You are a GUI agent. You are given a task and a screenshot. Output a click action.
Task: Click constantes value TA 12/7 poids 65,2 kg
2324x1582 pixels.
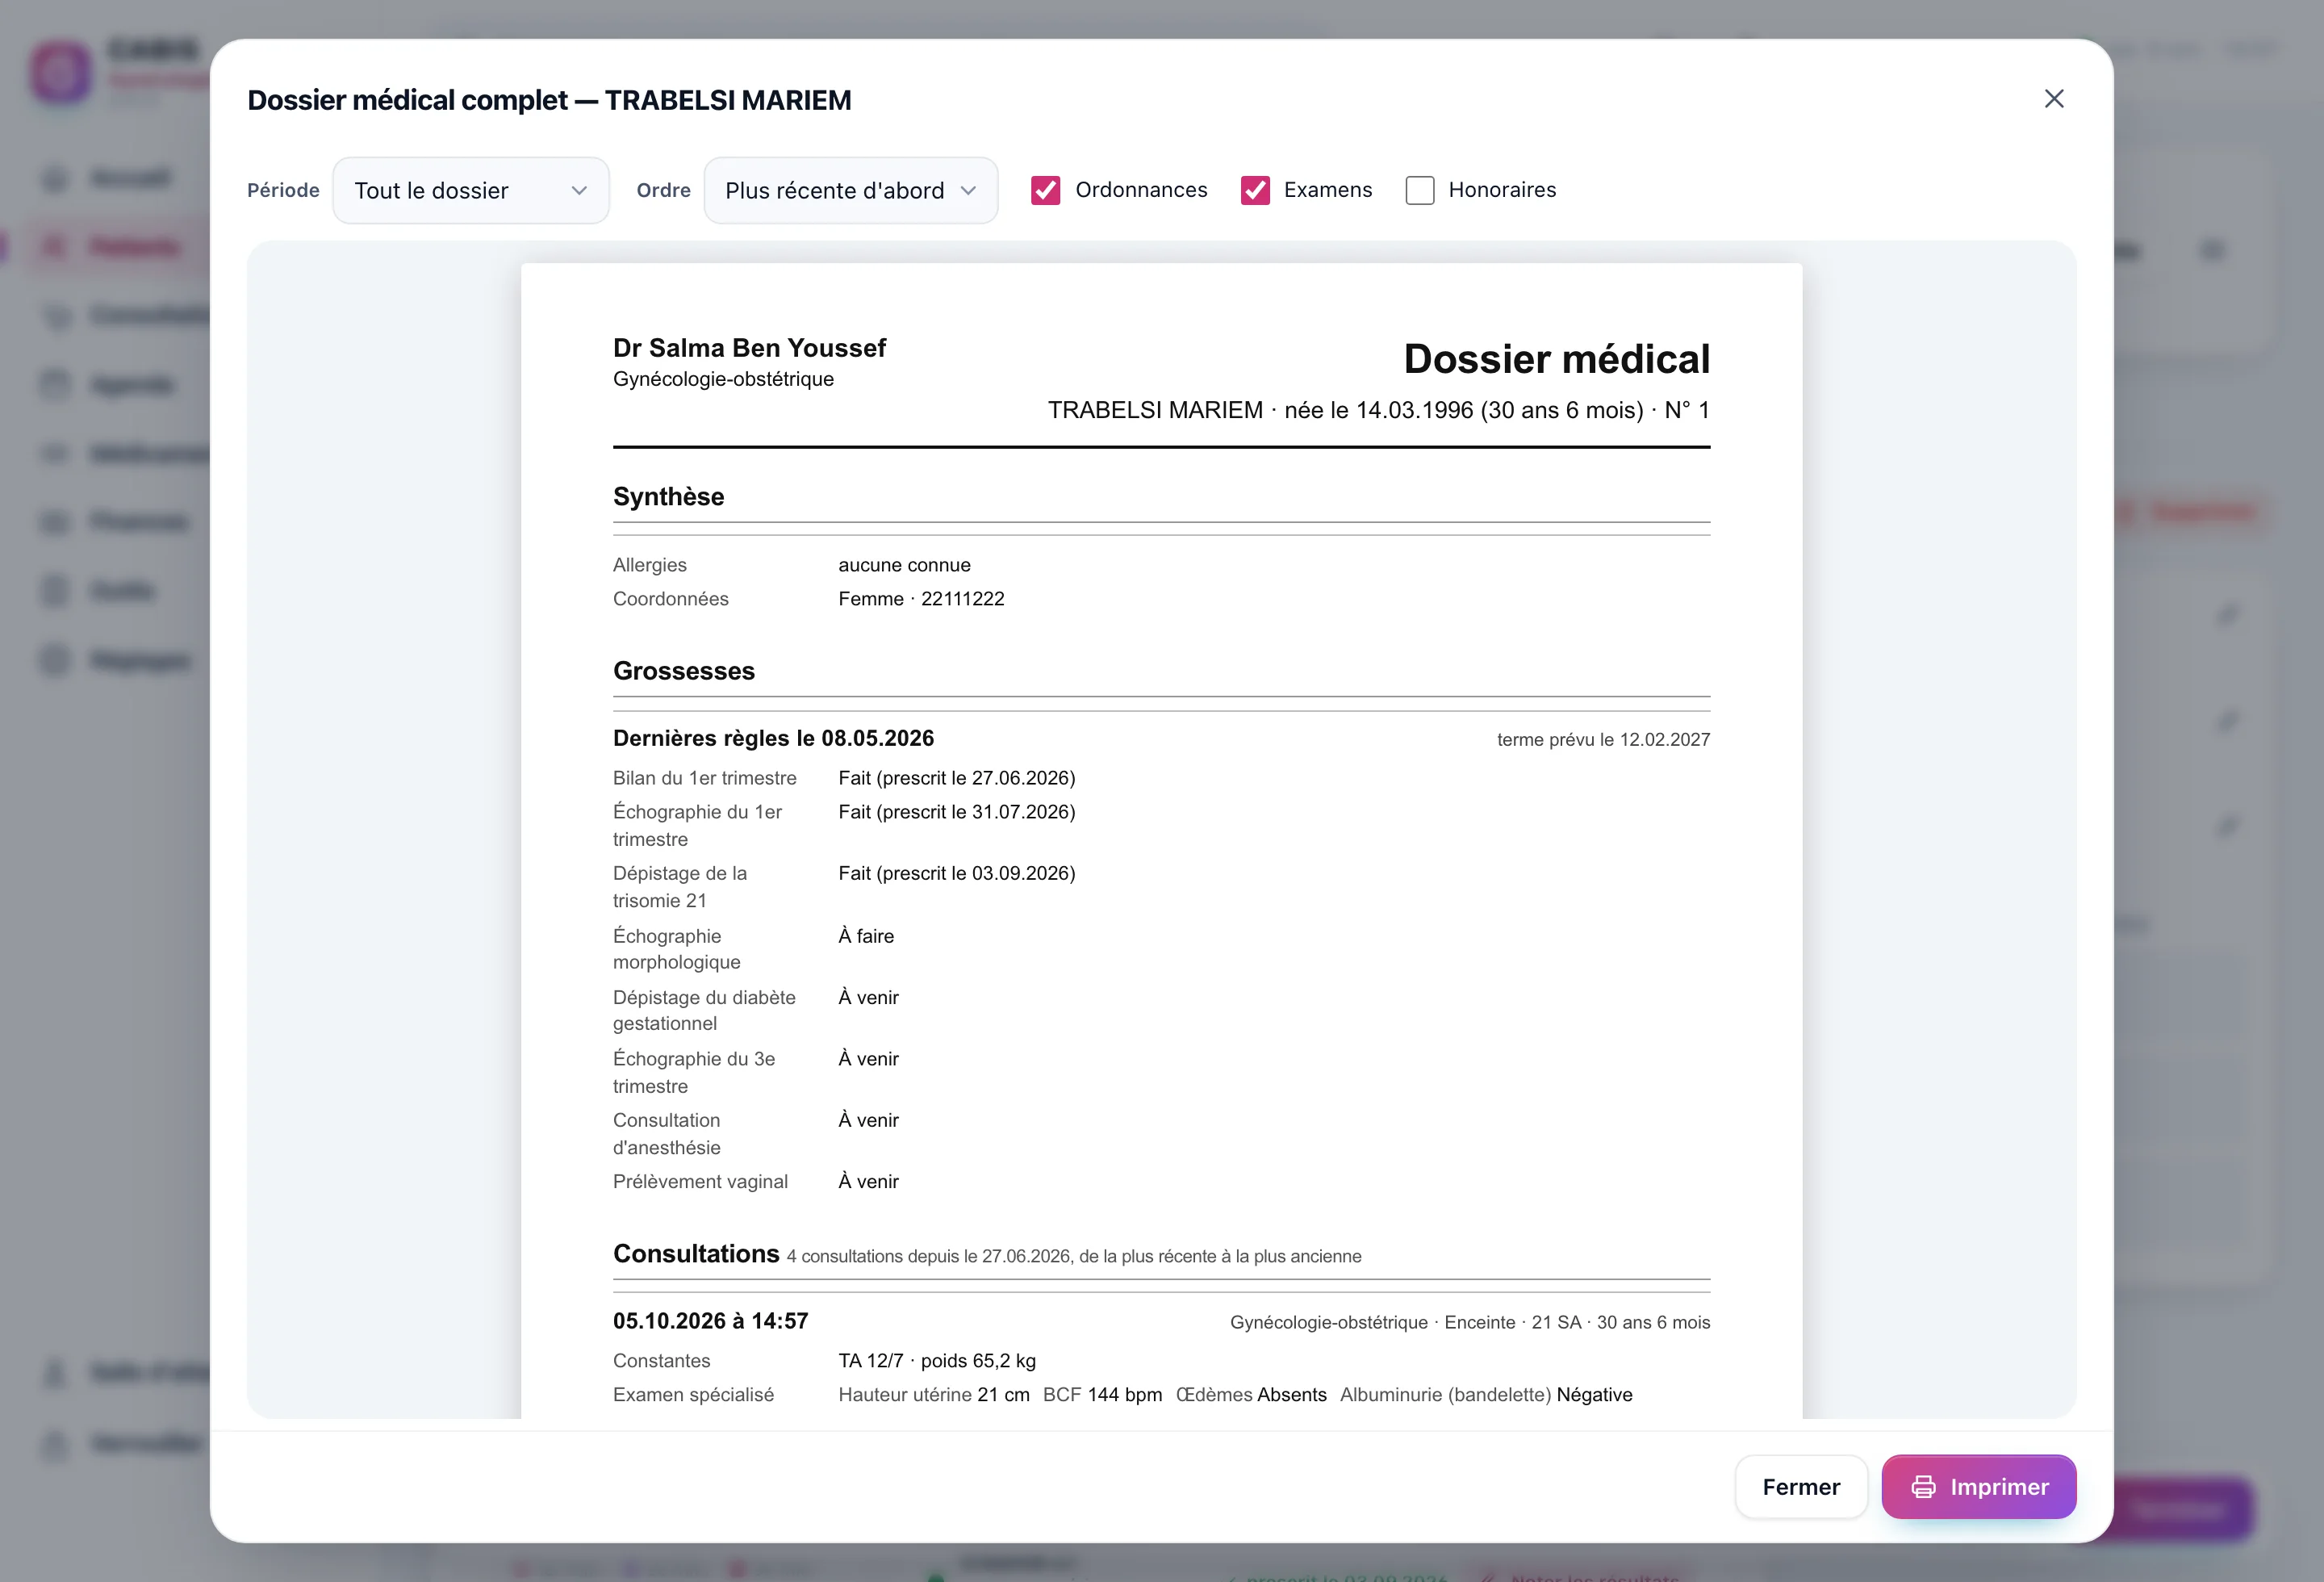pyautogui.click(x=937, y=1361)
